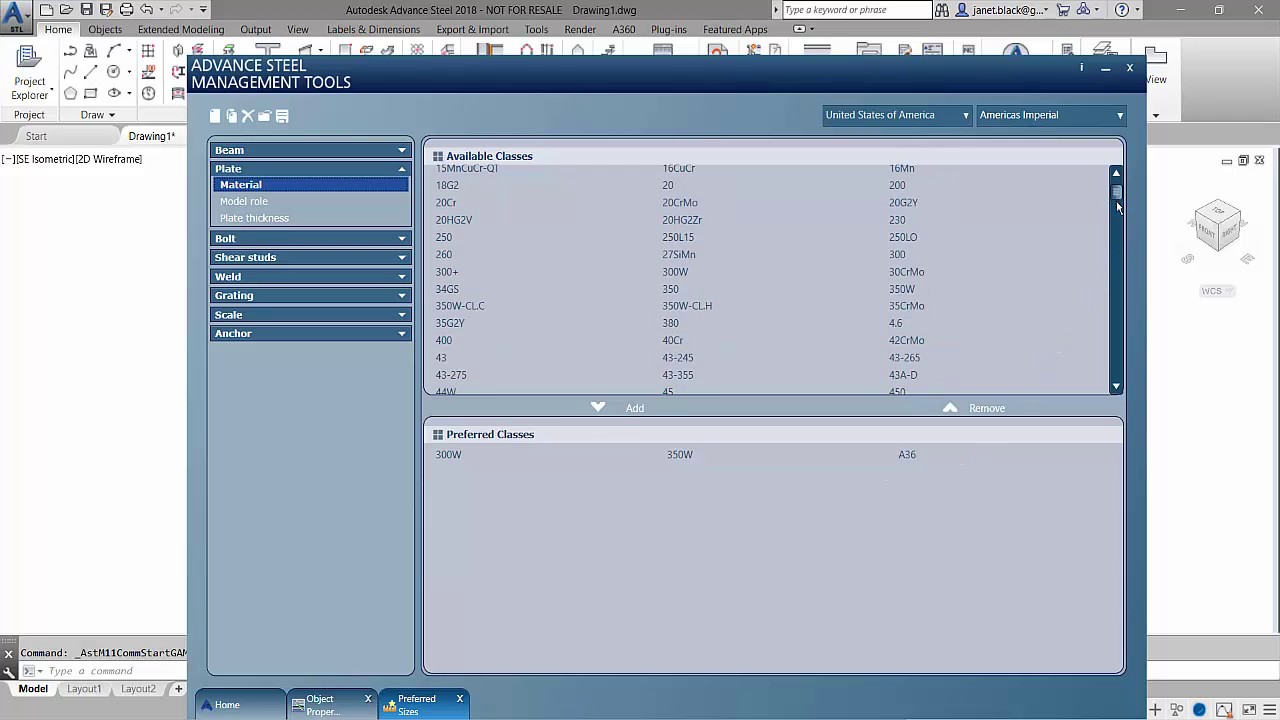Click the delete X icon in Management Tools toolbar
This screenshot has height=720, width=1280.
(x=248, y=116)
